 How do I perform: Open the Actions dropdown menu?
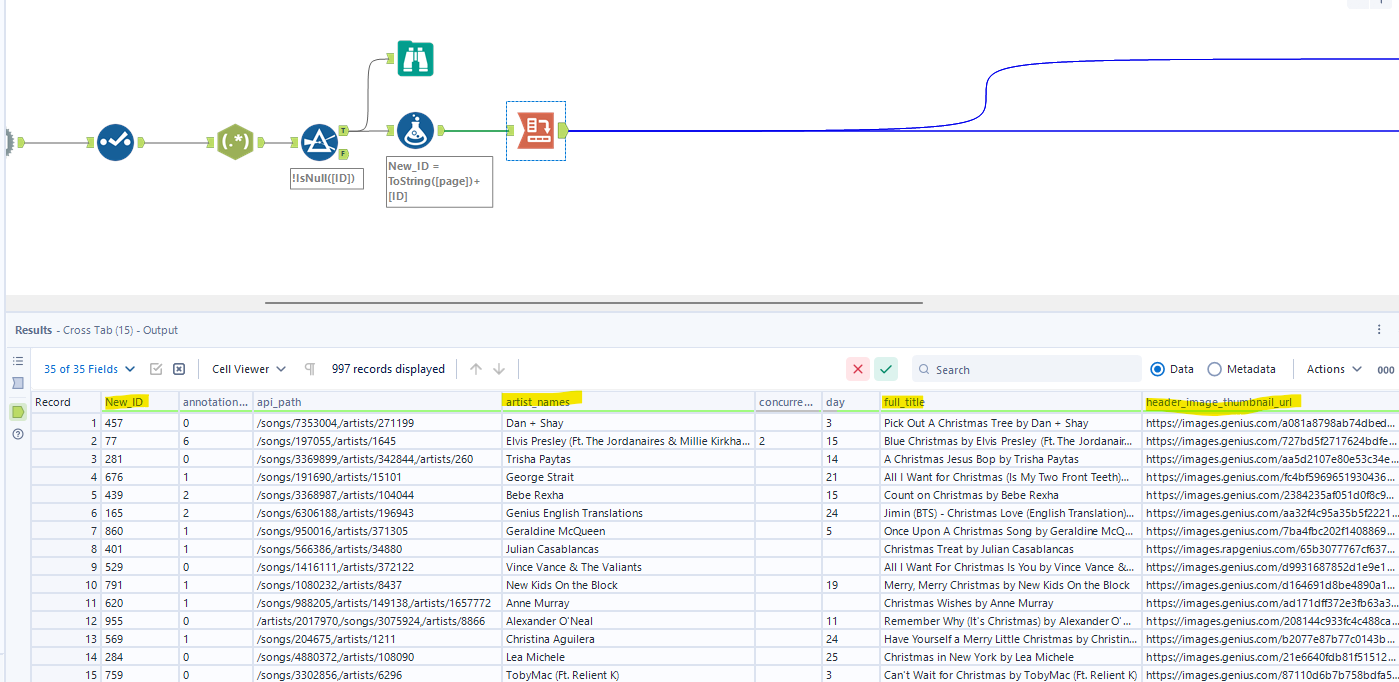pos(1334,369)
